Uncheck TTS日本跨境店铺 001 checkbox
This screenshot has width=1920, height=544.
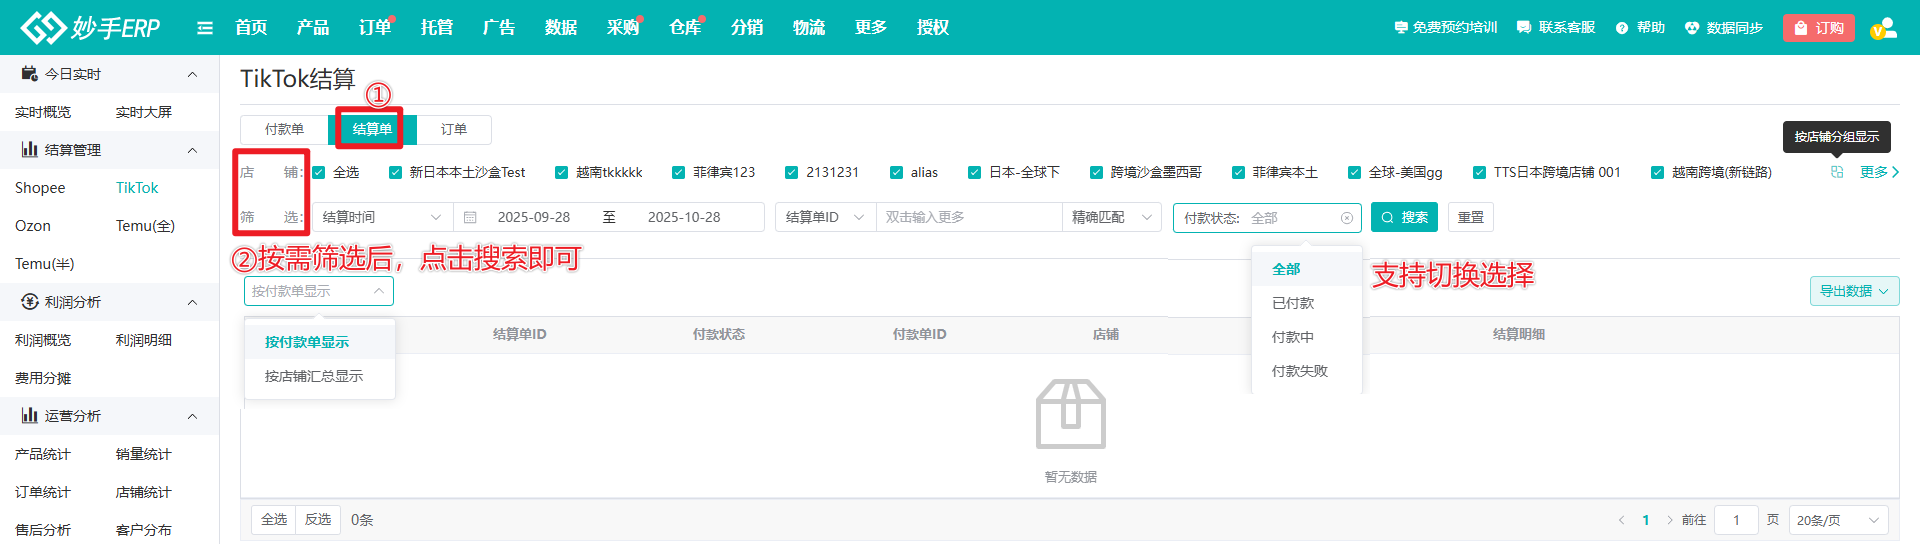point(1480,172)
